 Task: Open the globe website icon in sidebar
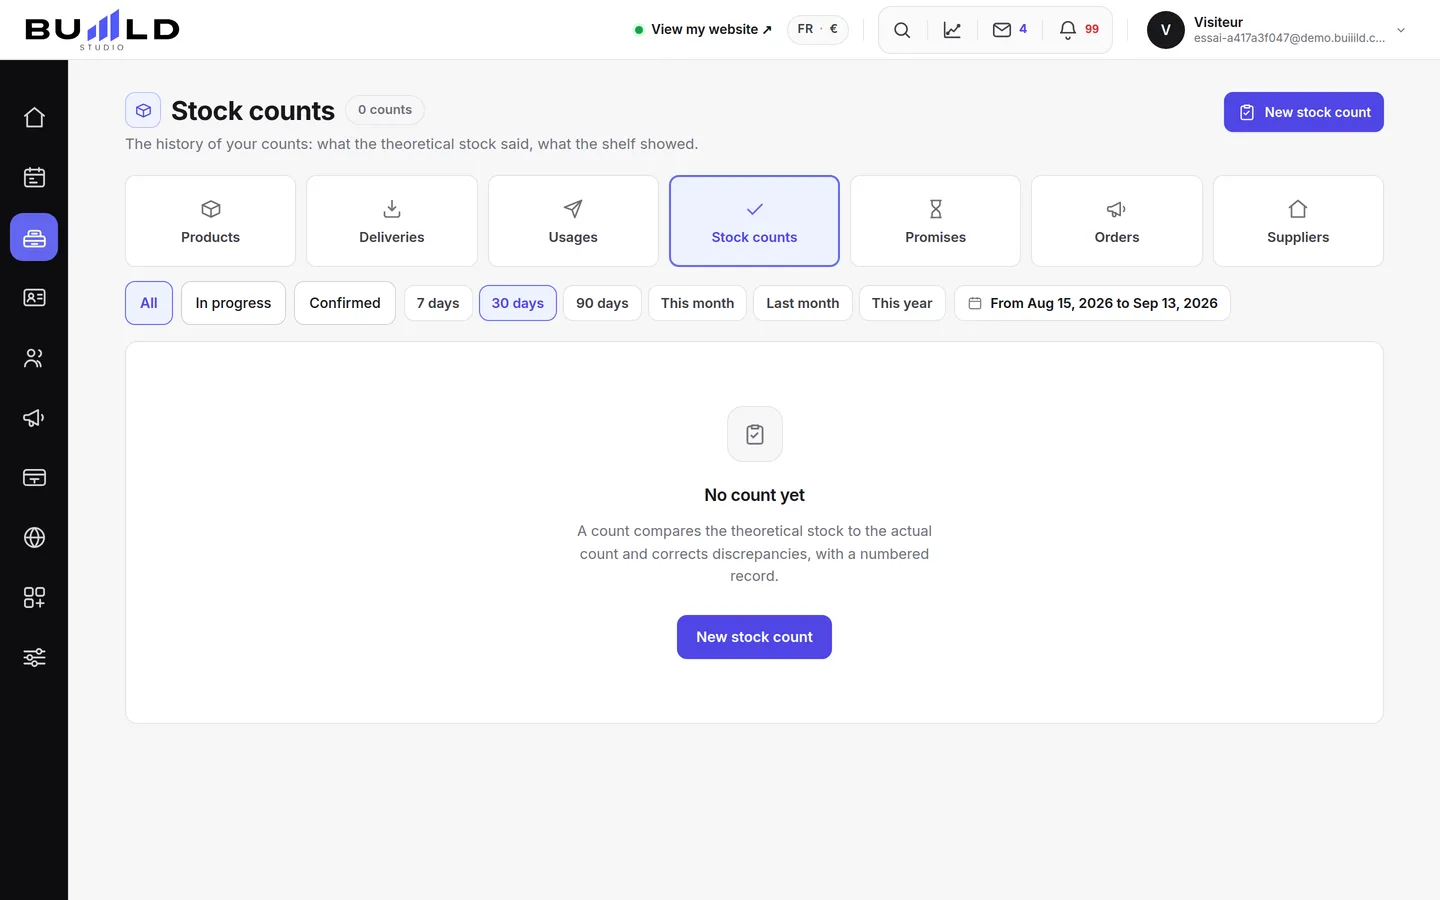(x=34, y=537)
